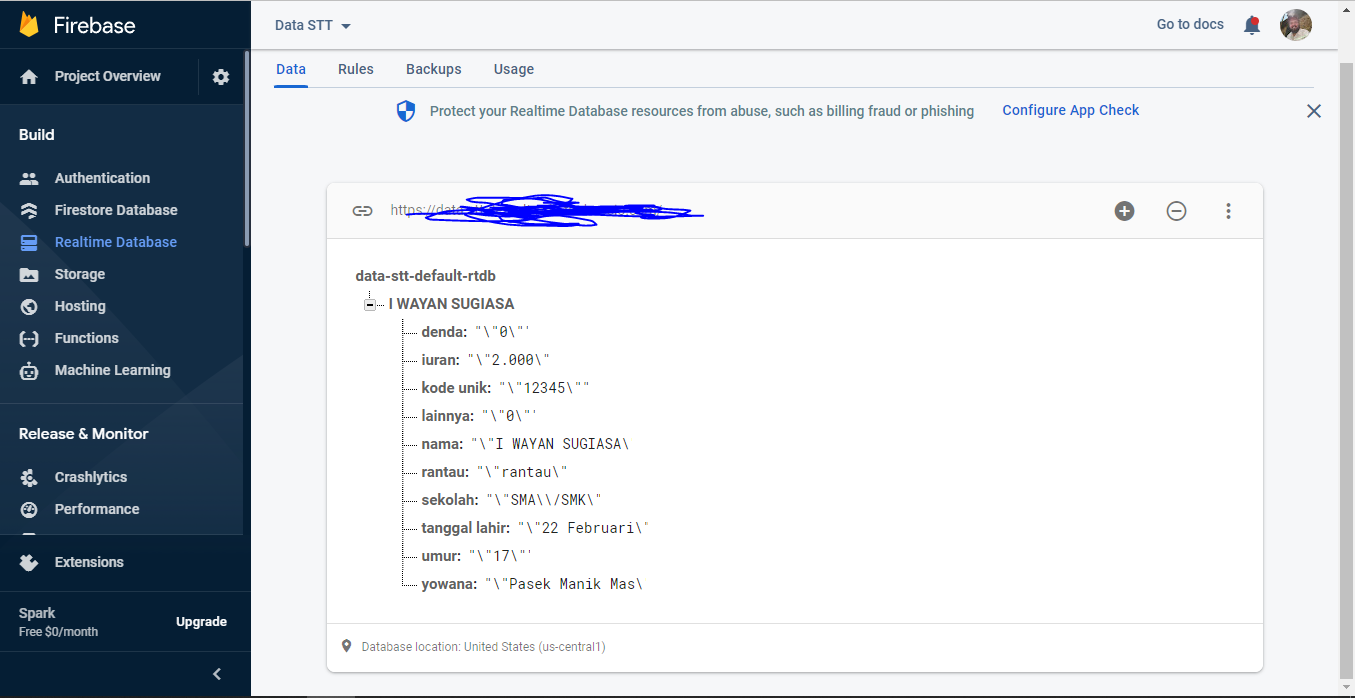Switch to the Backups tab

433,69
